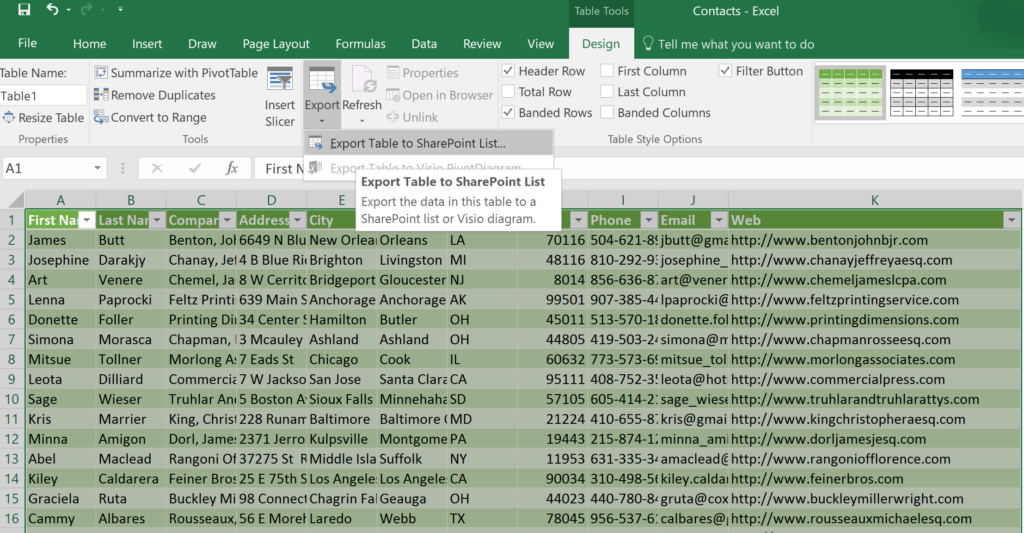Click the ZIP cell 99501
The height and width of the screenshot is (533, 1024).
pos(552,300)
